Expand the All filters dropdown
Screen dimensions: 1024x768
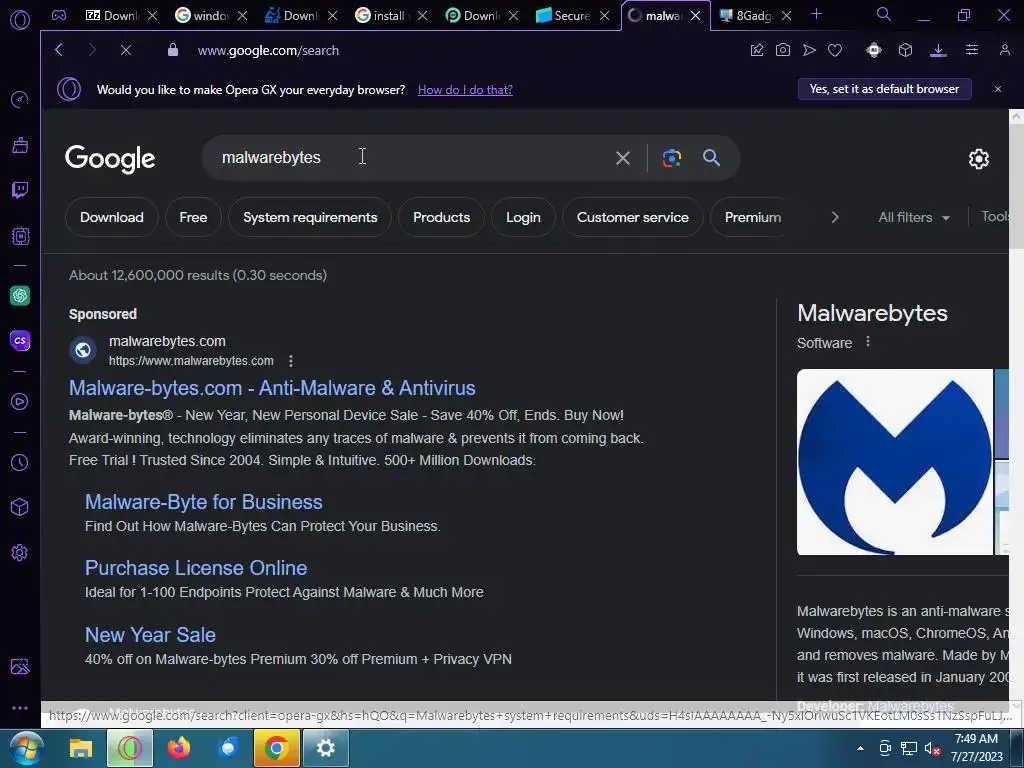point(914,217)
